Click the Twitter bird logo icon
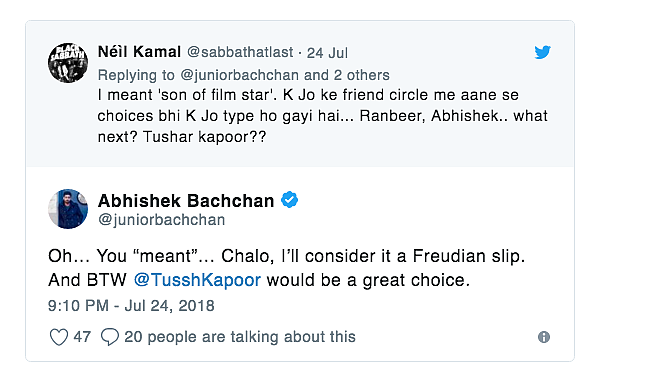The width and height of the screenshot is (669, 373). [x=542, y=52]
